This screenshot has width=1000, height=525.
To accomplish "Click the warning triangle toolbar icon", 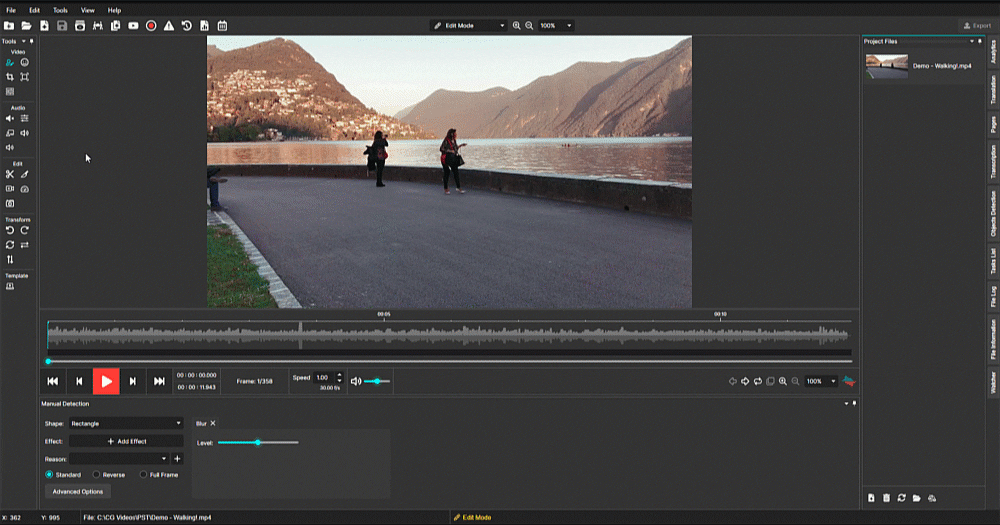I will click(x=169, y=25).
